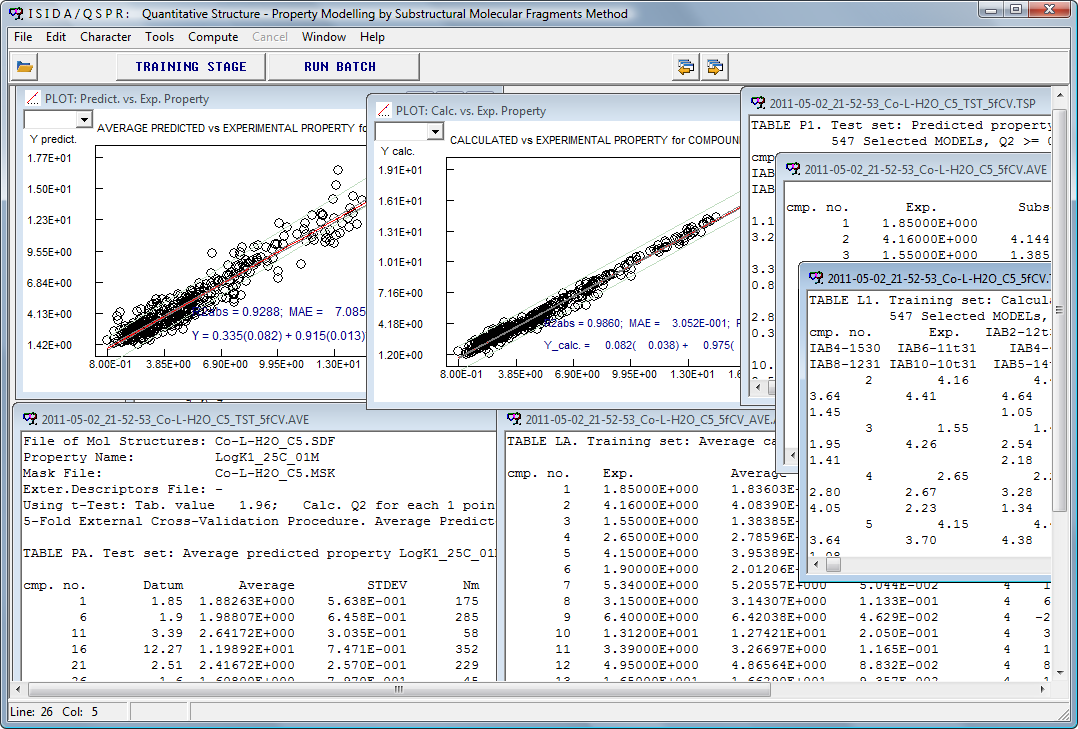Click the ISIDA/QSPR application title bar icon

(14, 13)
